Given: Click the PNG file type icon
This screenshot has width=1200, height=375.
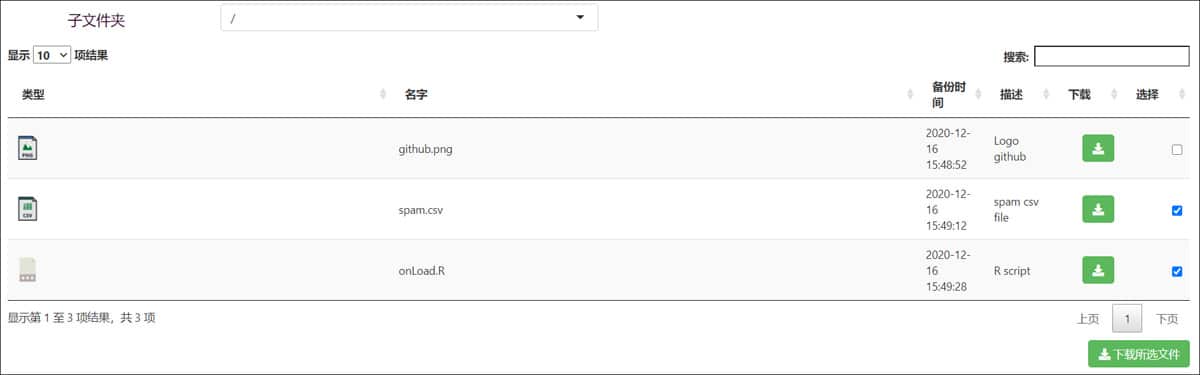Looking at the screenshot, I should click(x=28, y=148).
